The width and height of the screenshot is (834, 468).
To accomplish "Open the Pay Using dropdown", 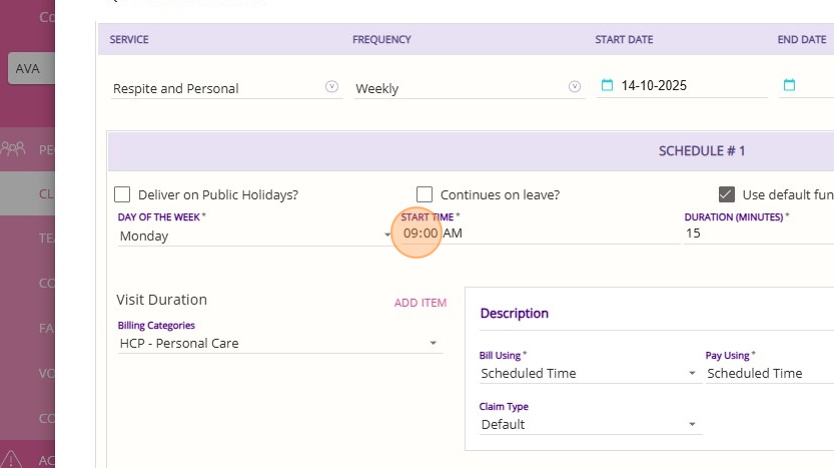I will click(x=768, y=373).
